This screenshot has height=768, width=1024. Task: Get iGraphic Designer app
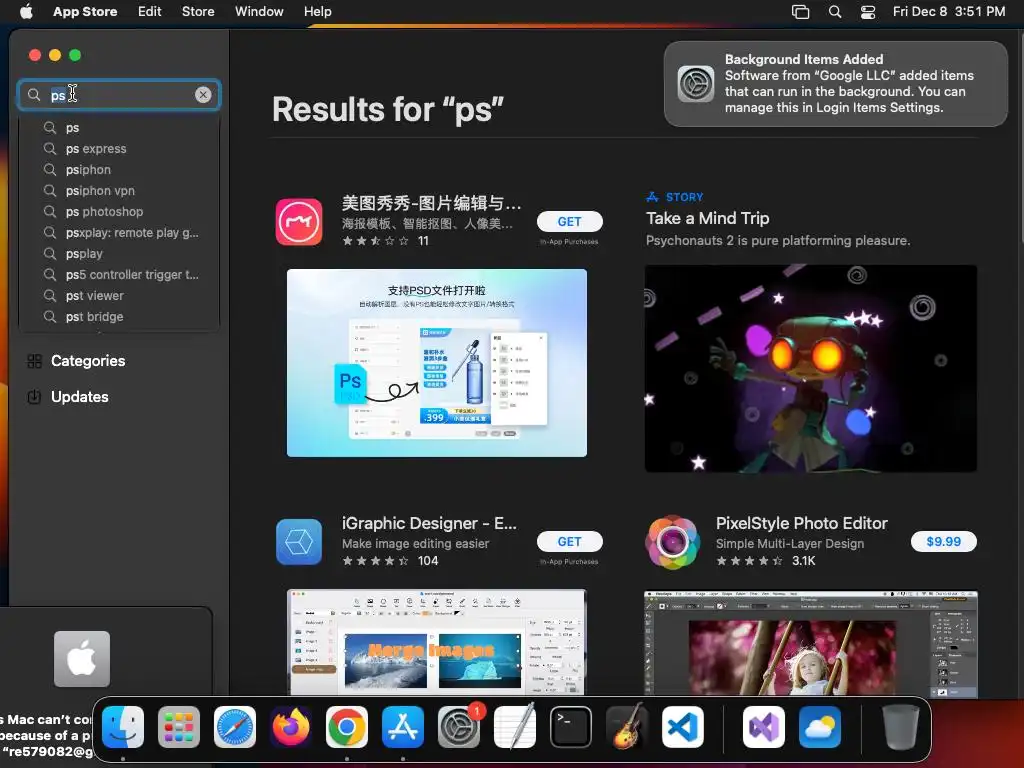[569, 541]
